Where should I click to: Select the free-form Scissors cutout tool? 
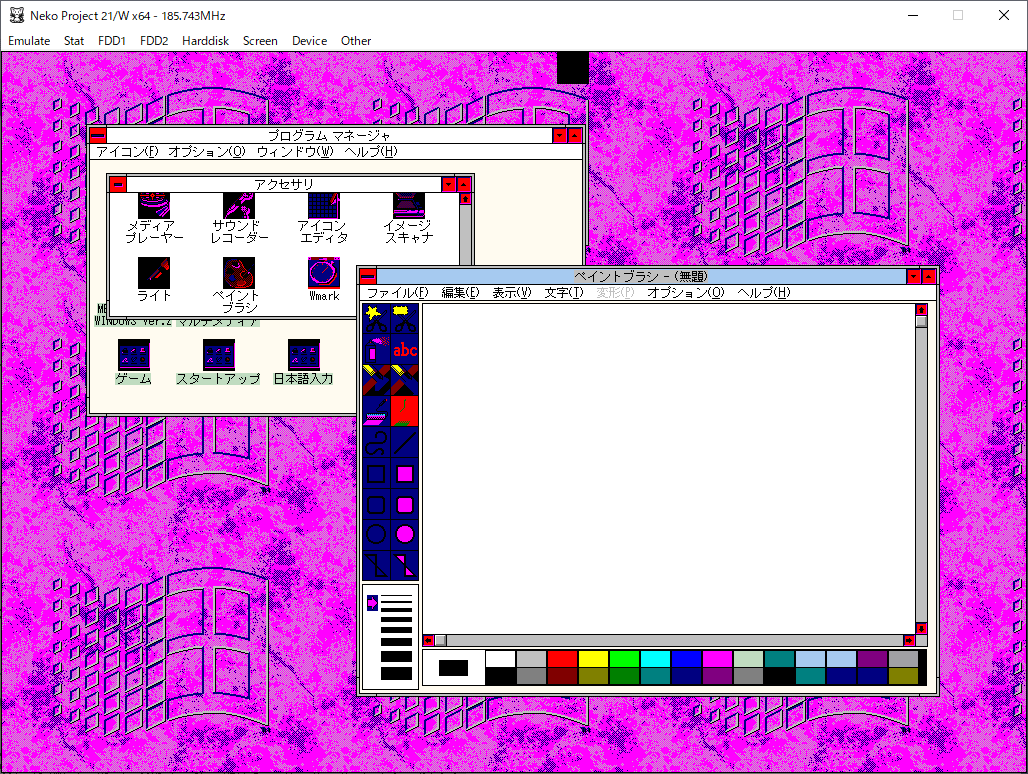(x=376, y=319)
